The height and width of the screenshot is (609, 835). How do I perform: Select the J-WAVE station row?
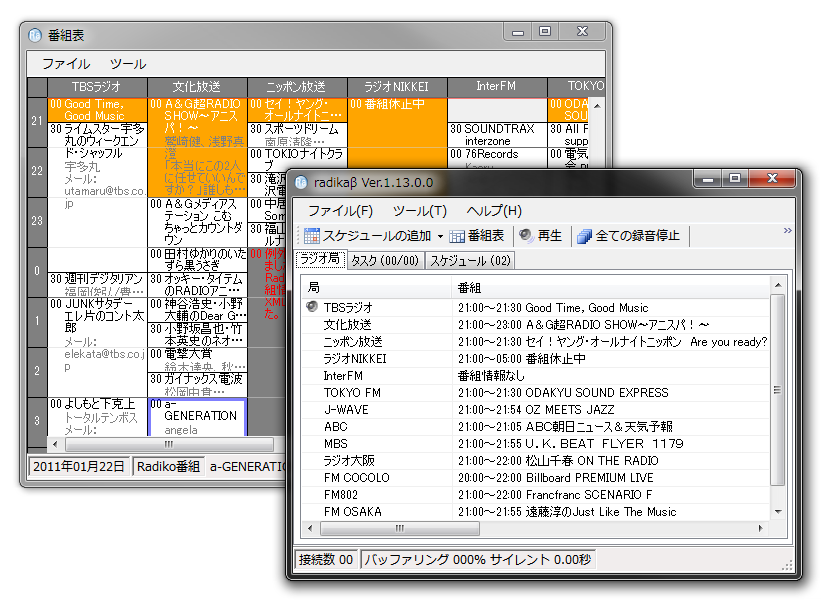[536, 410]
